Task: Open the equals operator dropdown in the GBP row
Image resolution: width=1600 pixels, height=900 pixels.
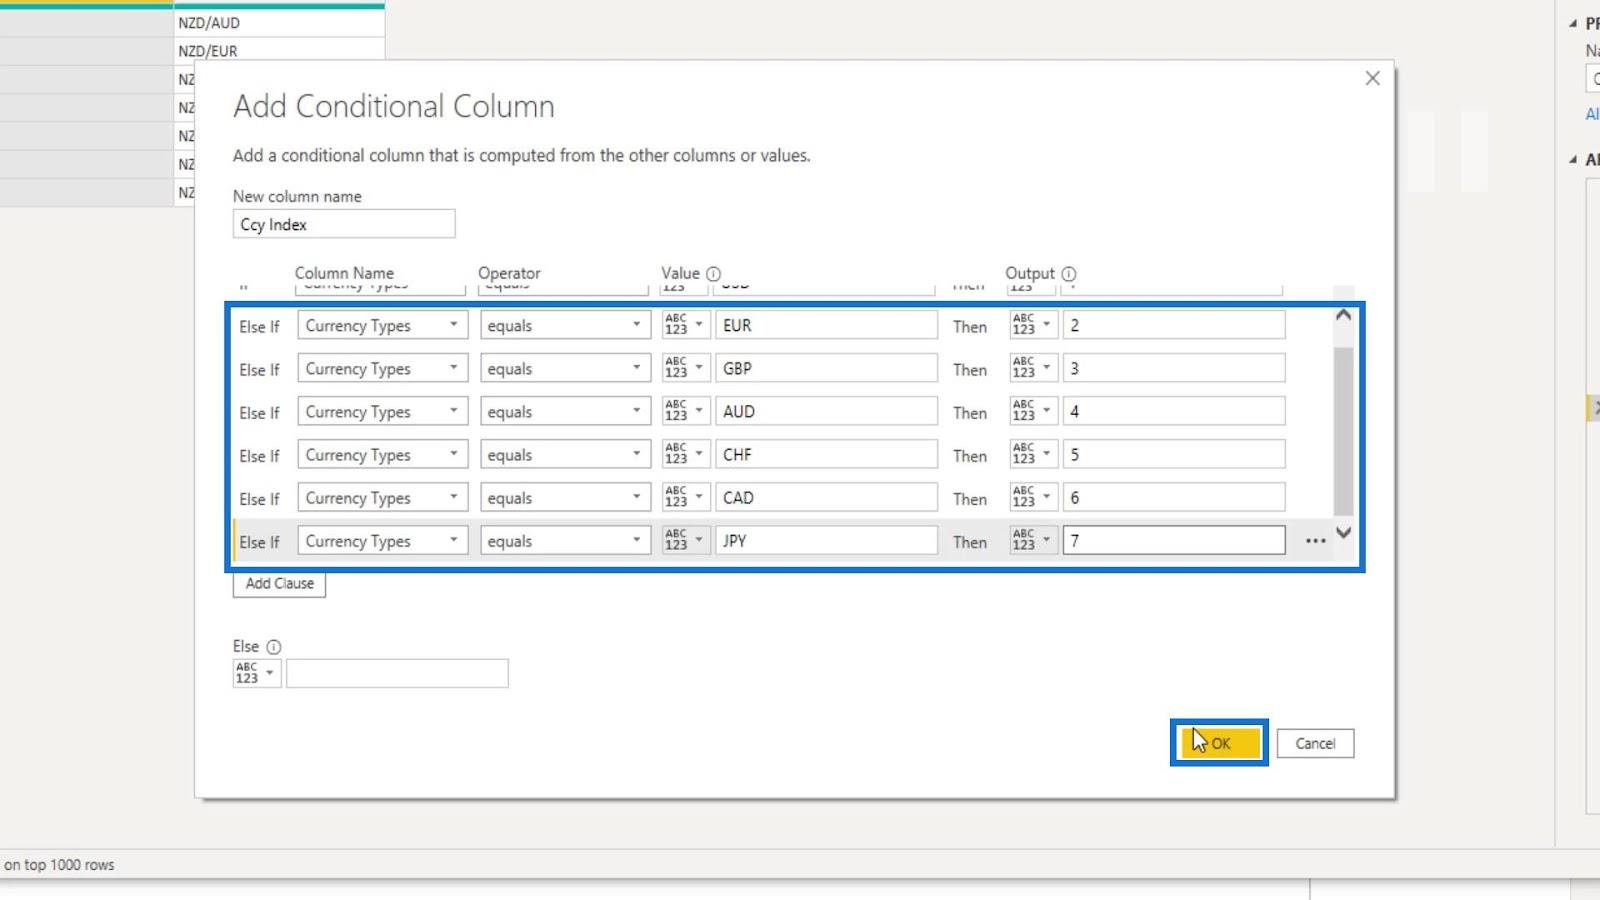Action: tap(565, 368)
